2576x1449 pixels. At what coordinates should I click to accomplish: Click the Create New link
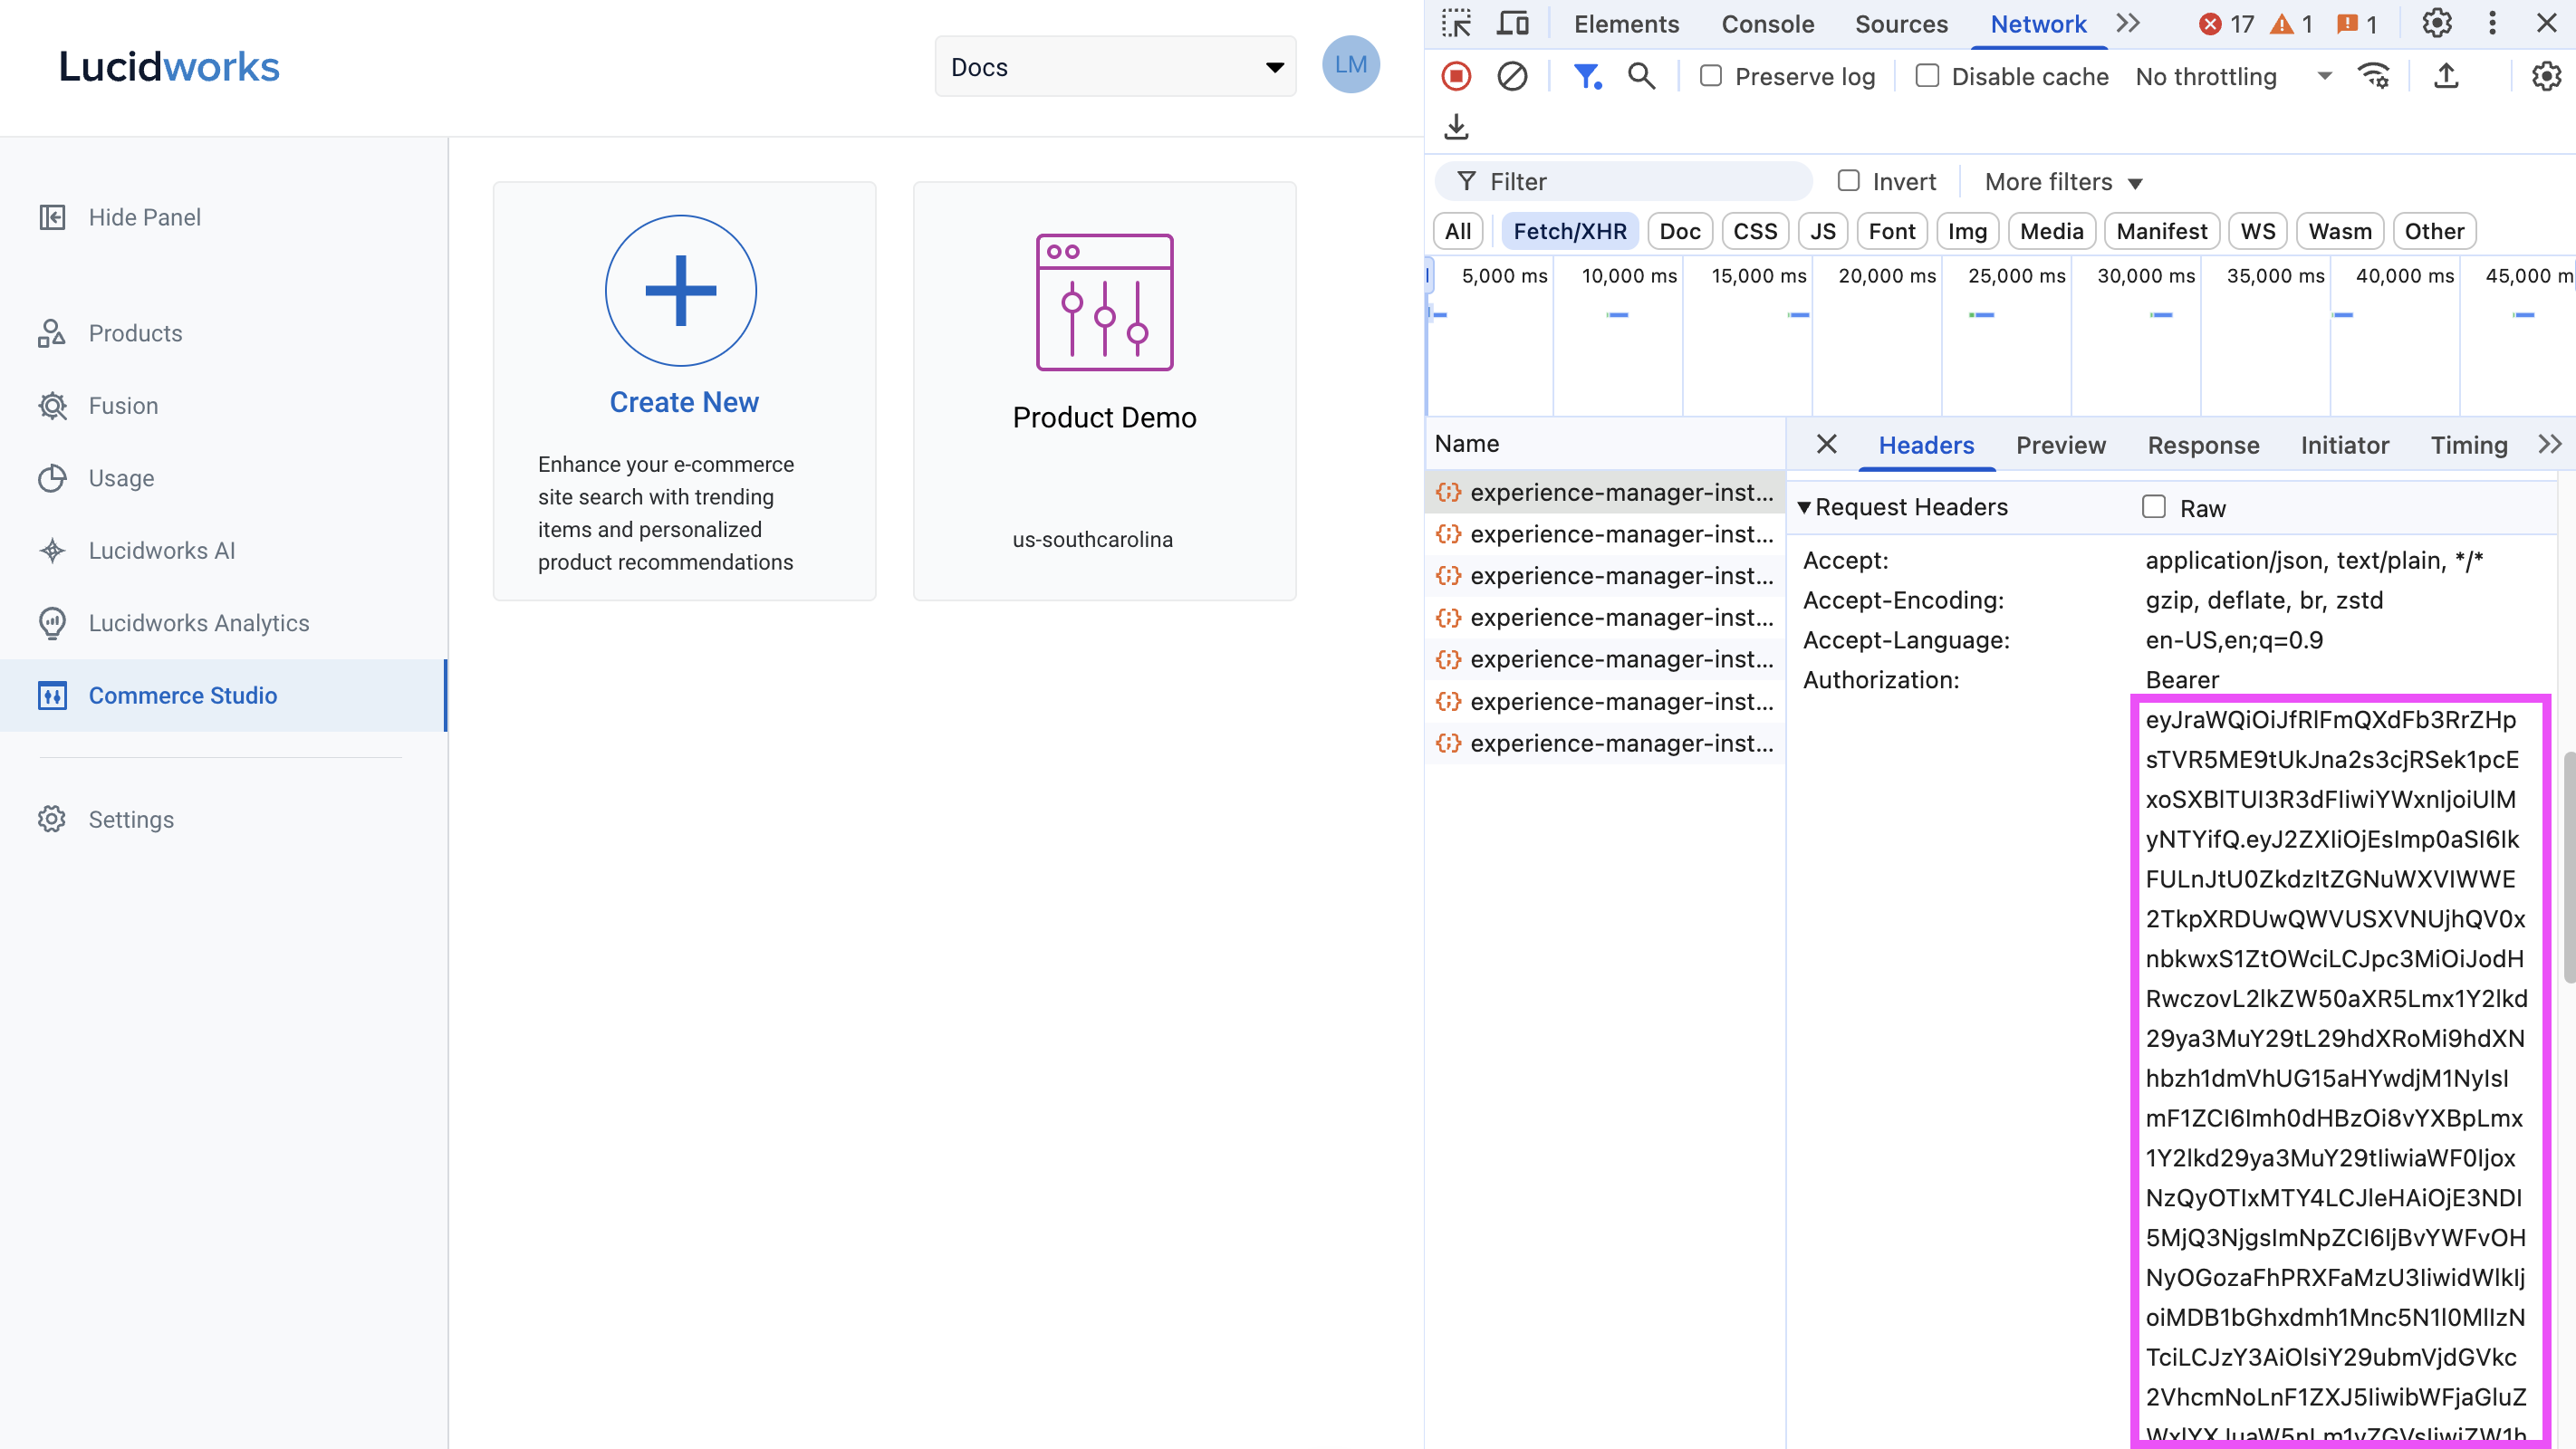(684, 402)
